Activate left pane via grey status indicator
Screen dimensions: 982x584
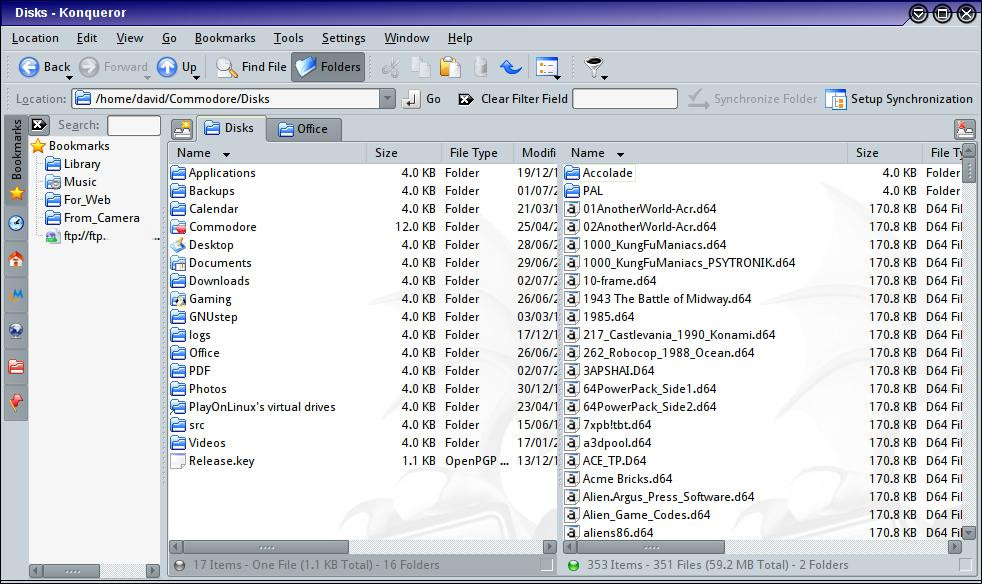(x=180, y=565)
